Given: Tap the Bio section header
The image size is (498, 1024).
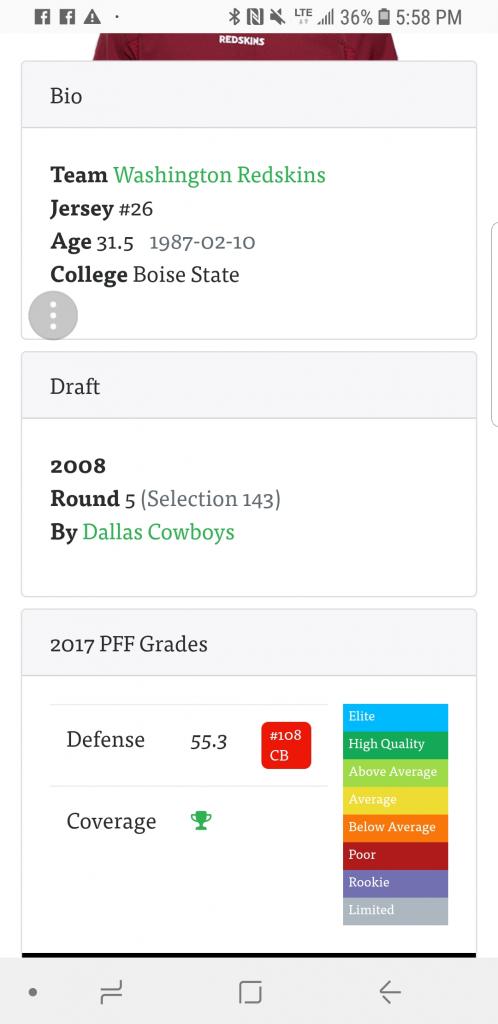Looking at the screenshot, I should coord(249,95).
